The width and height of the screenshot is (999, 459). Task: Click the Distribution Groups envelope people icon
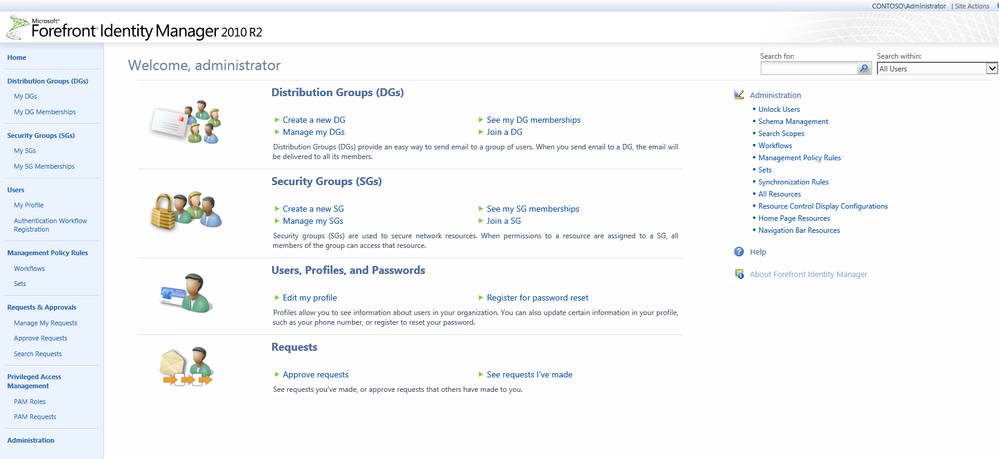[185, 121]
